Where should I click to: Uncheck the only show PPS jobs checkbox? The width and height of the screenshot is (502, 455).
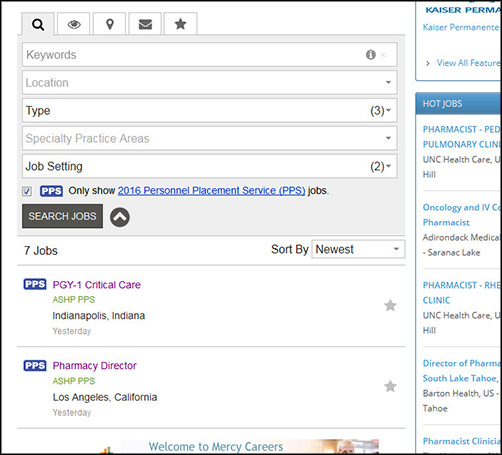(27, 191)
